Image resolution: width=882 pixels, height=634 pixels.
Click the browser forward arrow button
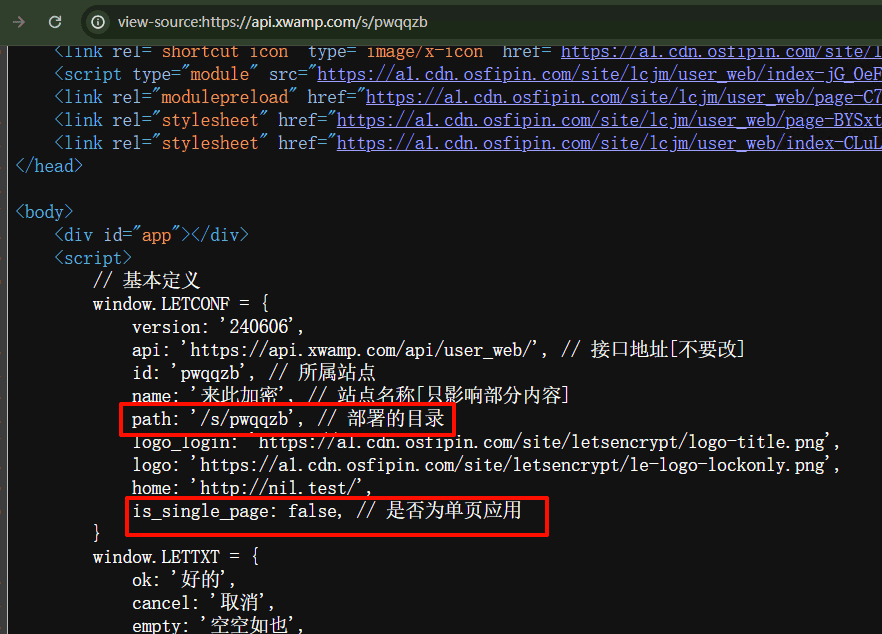click(19, 21)
